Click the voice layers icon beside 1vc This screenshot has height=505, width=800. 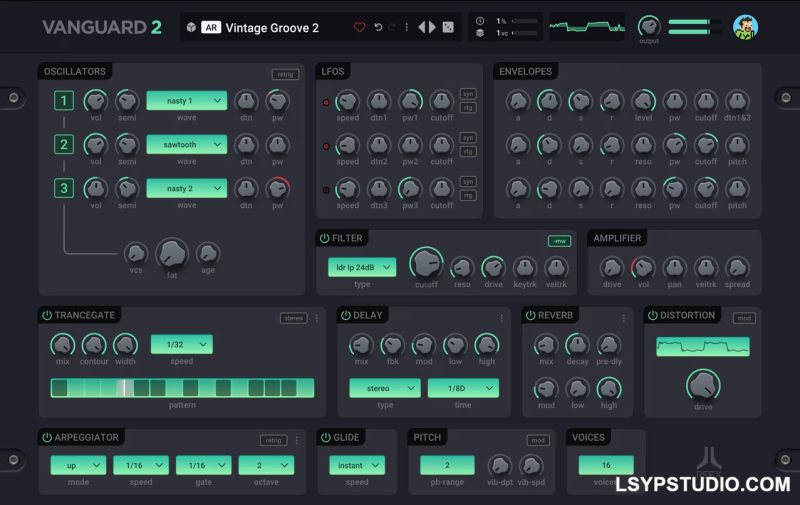pos(480,33)
